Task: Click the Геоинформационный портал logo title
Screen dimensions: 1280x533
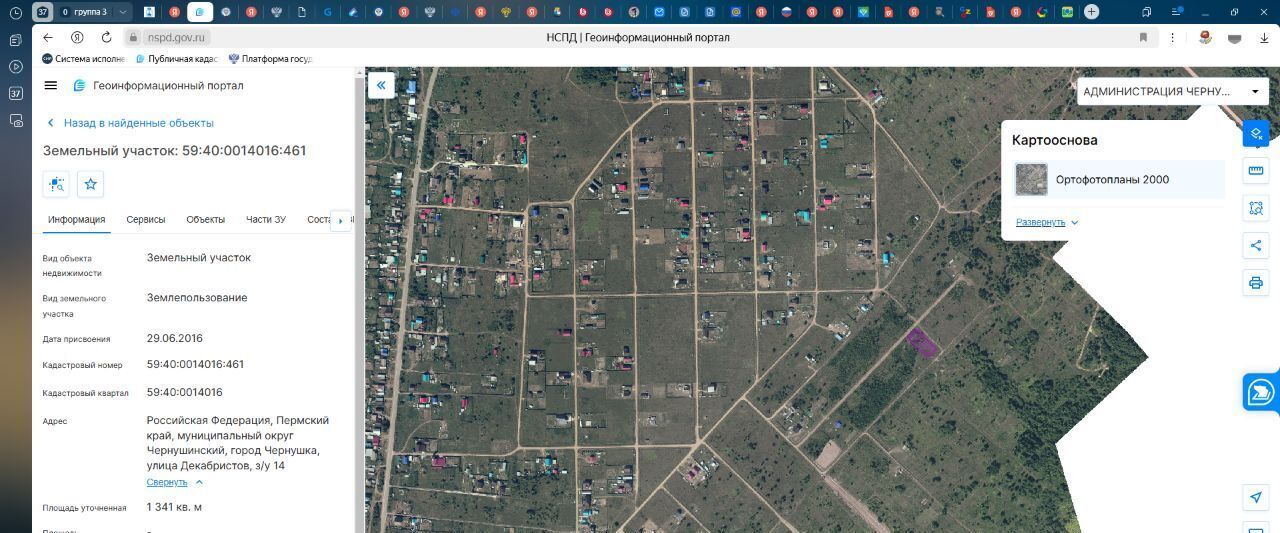Action: pos(158,86)
